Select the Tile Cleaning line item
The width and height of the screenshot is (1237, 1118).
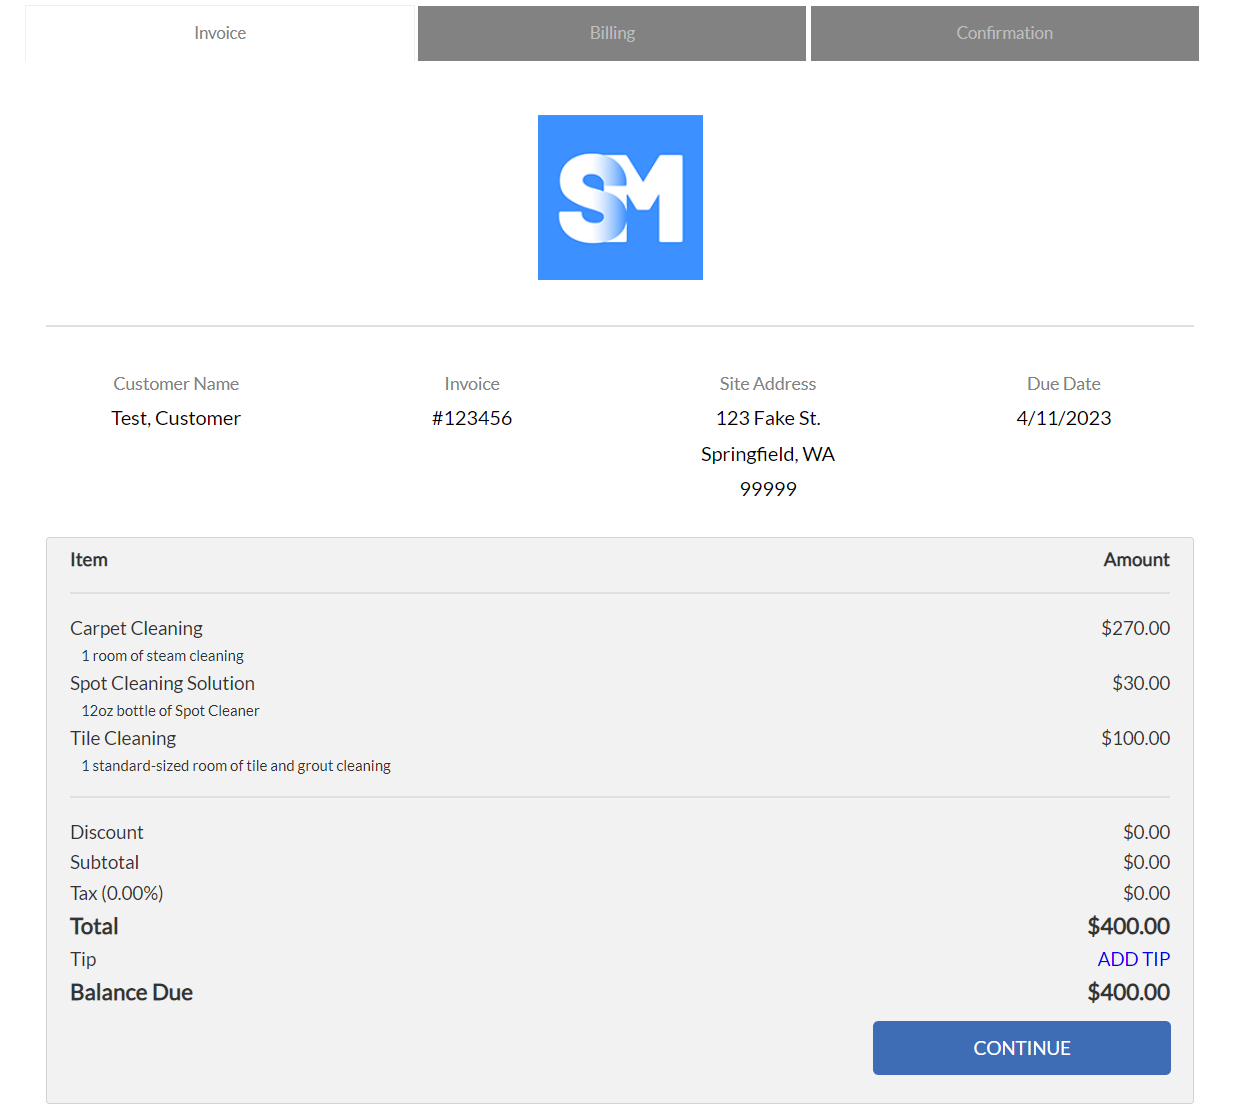[123, 738]
